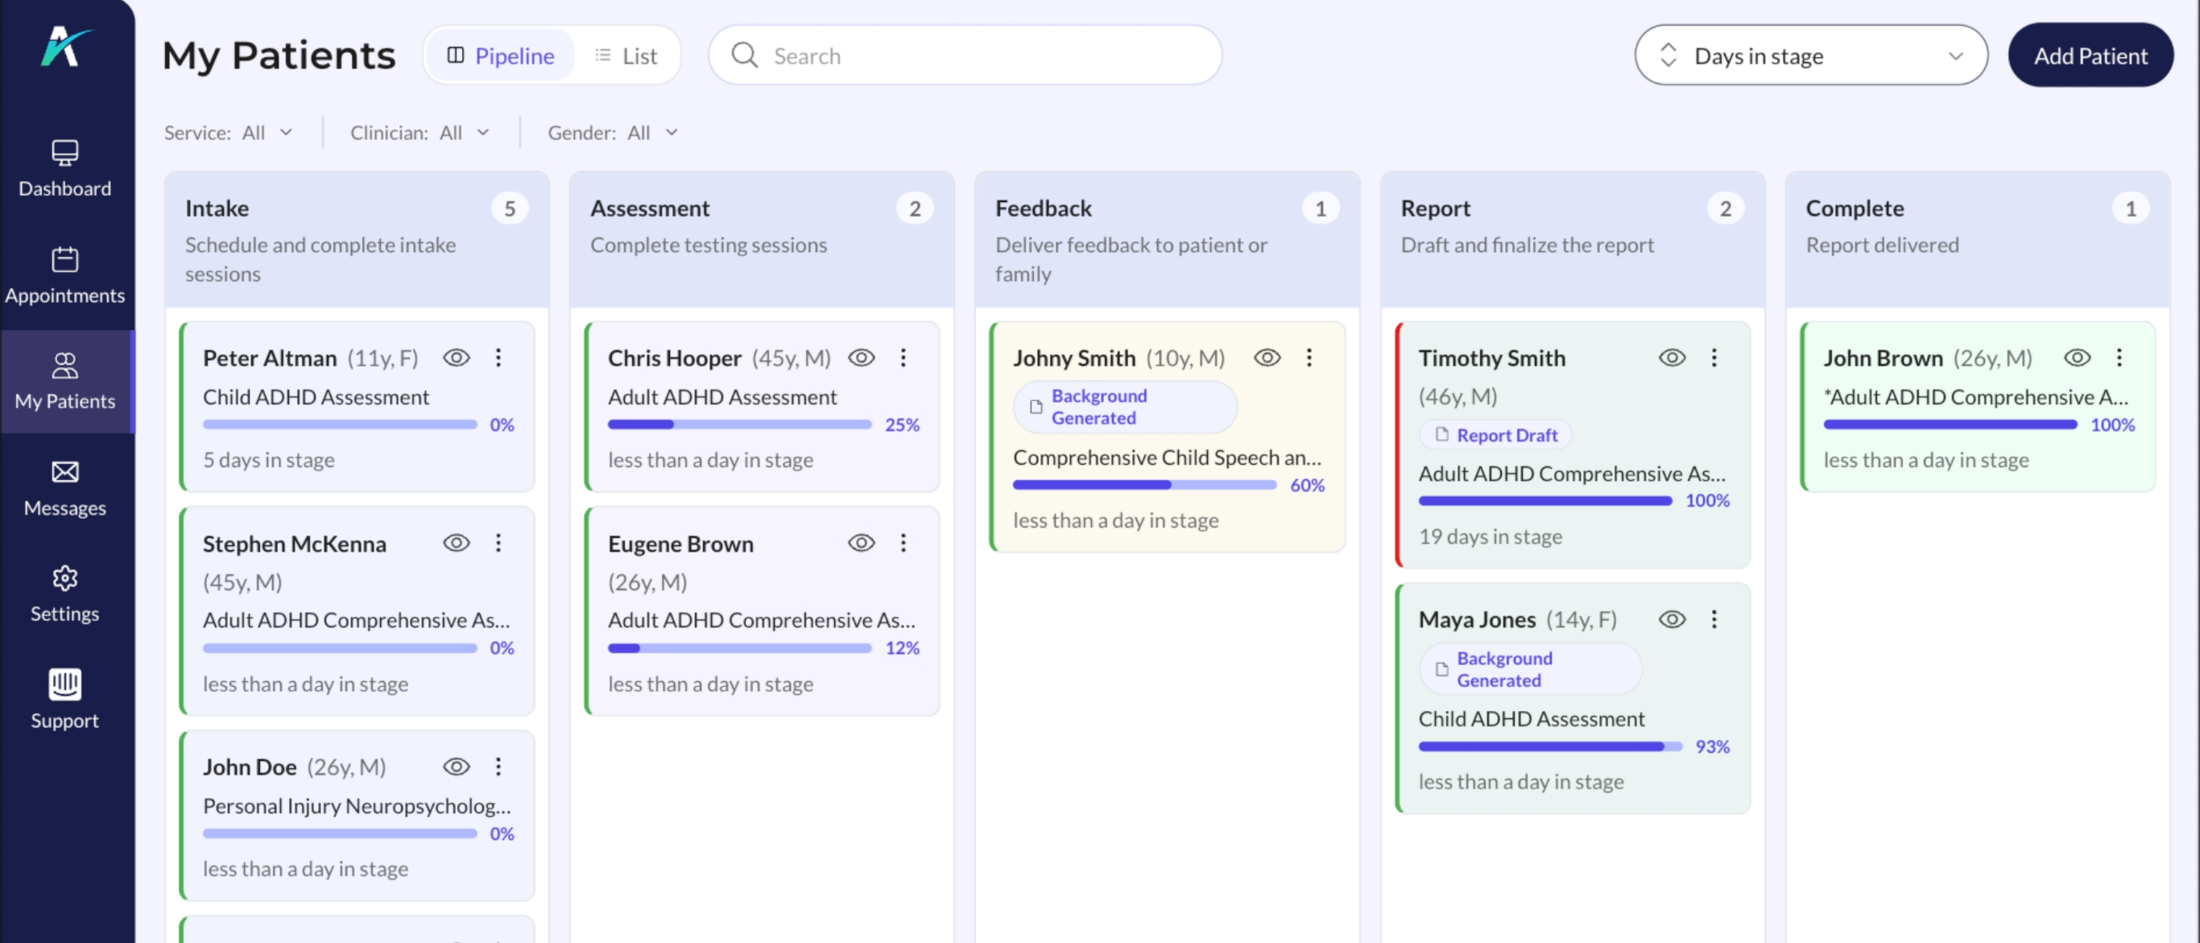
Task: Open the options menu on Timothy Smith's card
Action: point(1714,358)
